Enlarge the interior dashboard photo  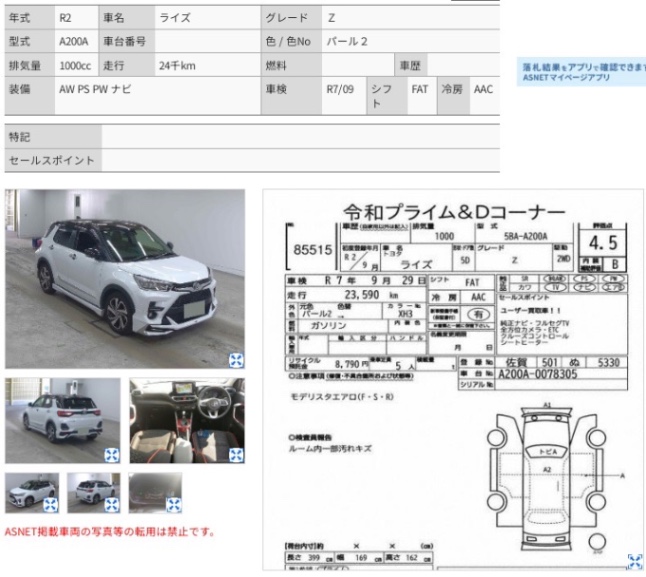coord(236,455)
